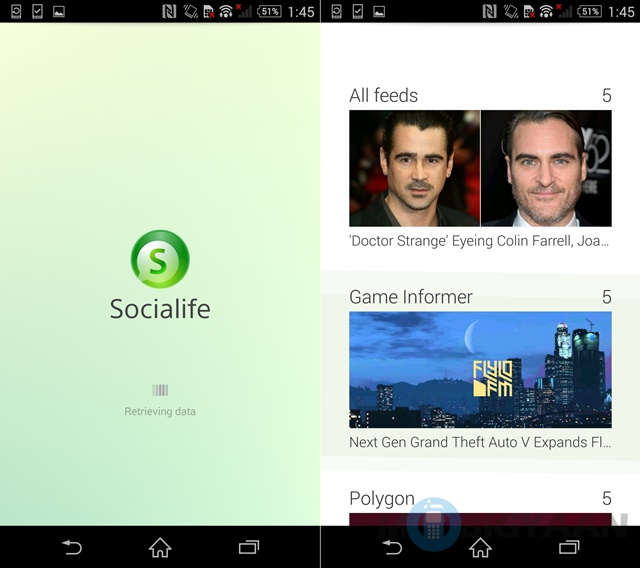Tap the count 5 beside Game Informer
The height and width of the screenshot is (568, 640).
607,297
